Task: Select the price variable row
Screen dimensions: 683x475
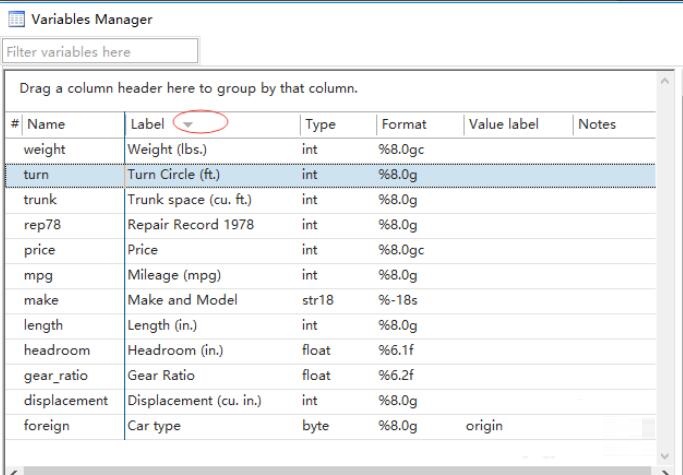Action: click(40, 250)
